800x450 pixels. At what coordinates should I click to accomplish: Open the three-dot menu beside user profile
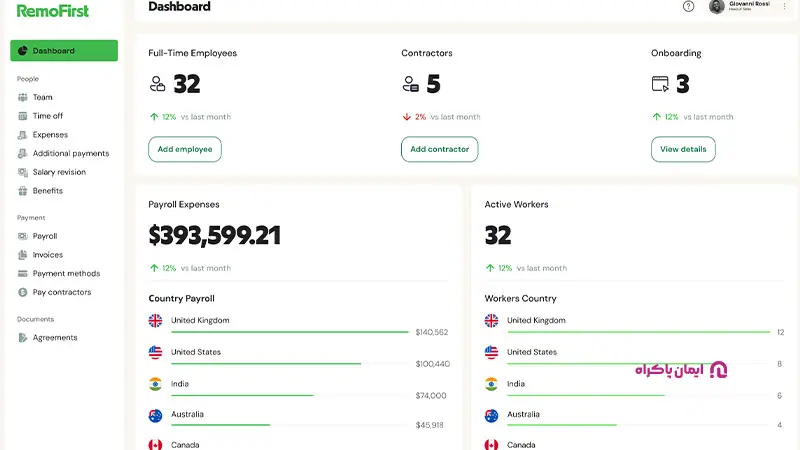(784, 6)
